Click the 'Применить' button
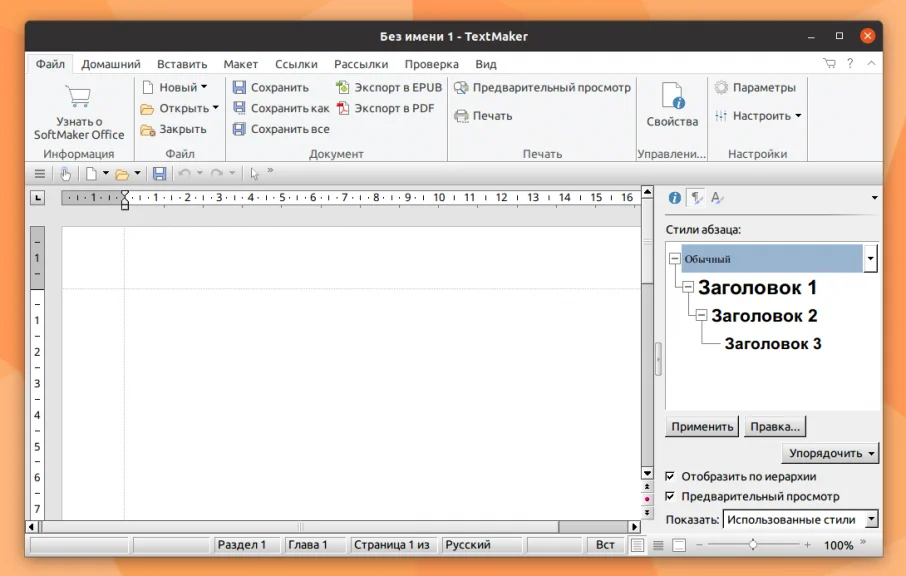This screenshot has height=576, width=906. pos(702,427)
